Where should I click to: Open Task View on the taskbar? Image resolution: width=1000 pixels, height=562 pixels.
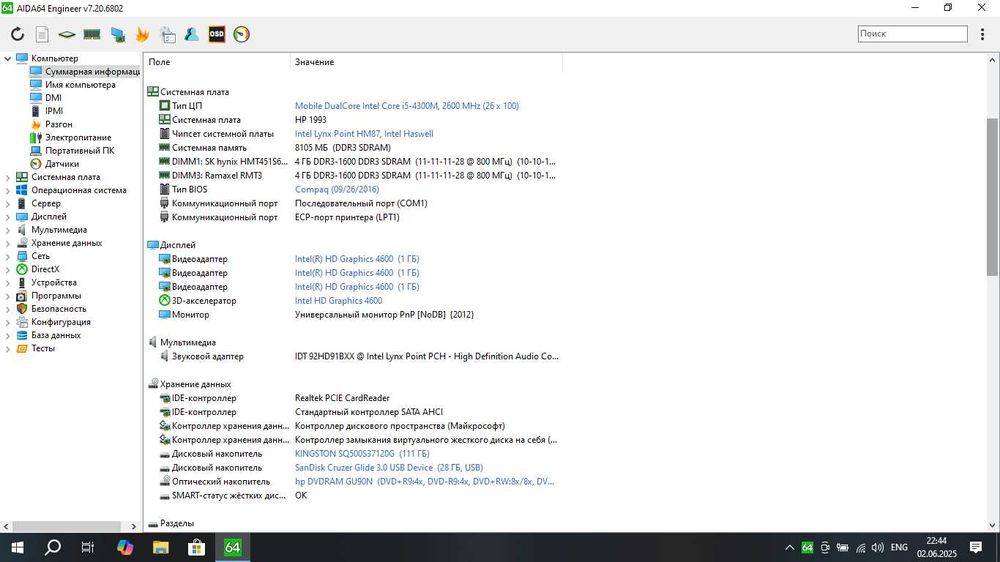click(88, 547)
